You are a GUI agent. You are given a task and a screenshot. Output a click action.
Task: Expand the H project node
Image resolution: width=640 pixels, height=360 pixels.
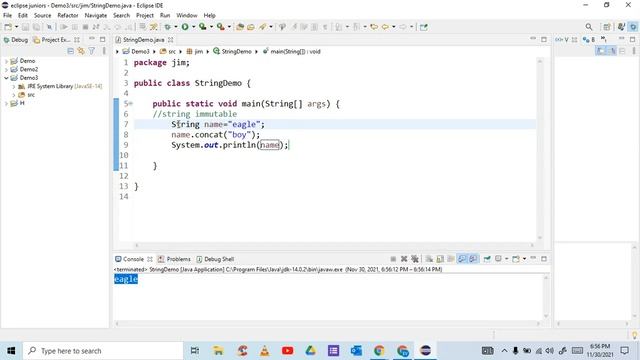pyautogui.click(x=6, y=103)
